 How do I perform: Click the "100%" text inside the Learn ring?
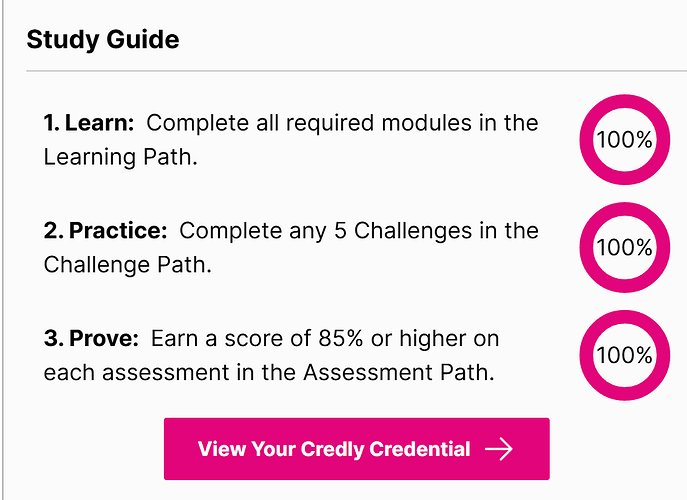point(624,141)
